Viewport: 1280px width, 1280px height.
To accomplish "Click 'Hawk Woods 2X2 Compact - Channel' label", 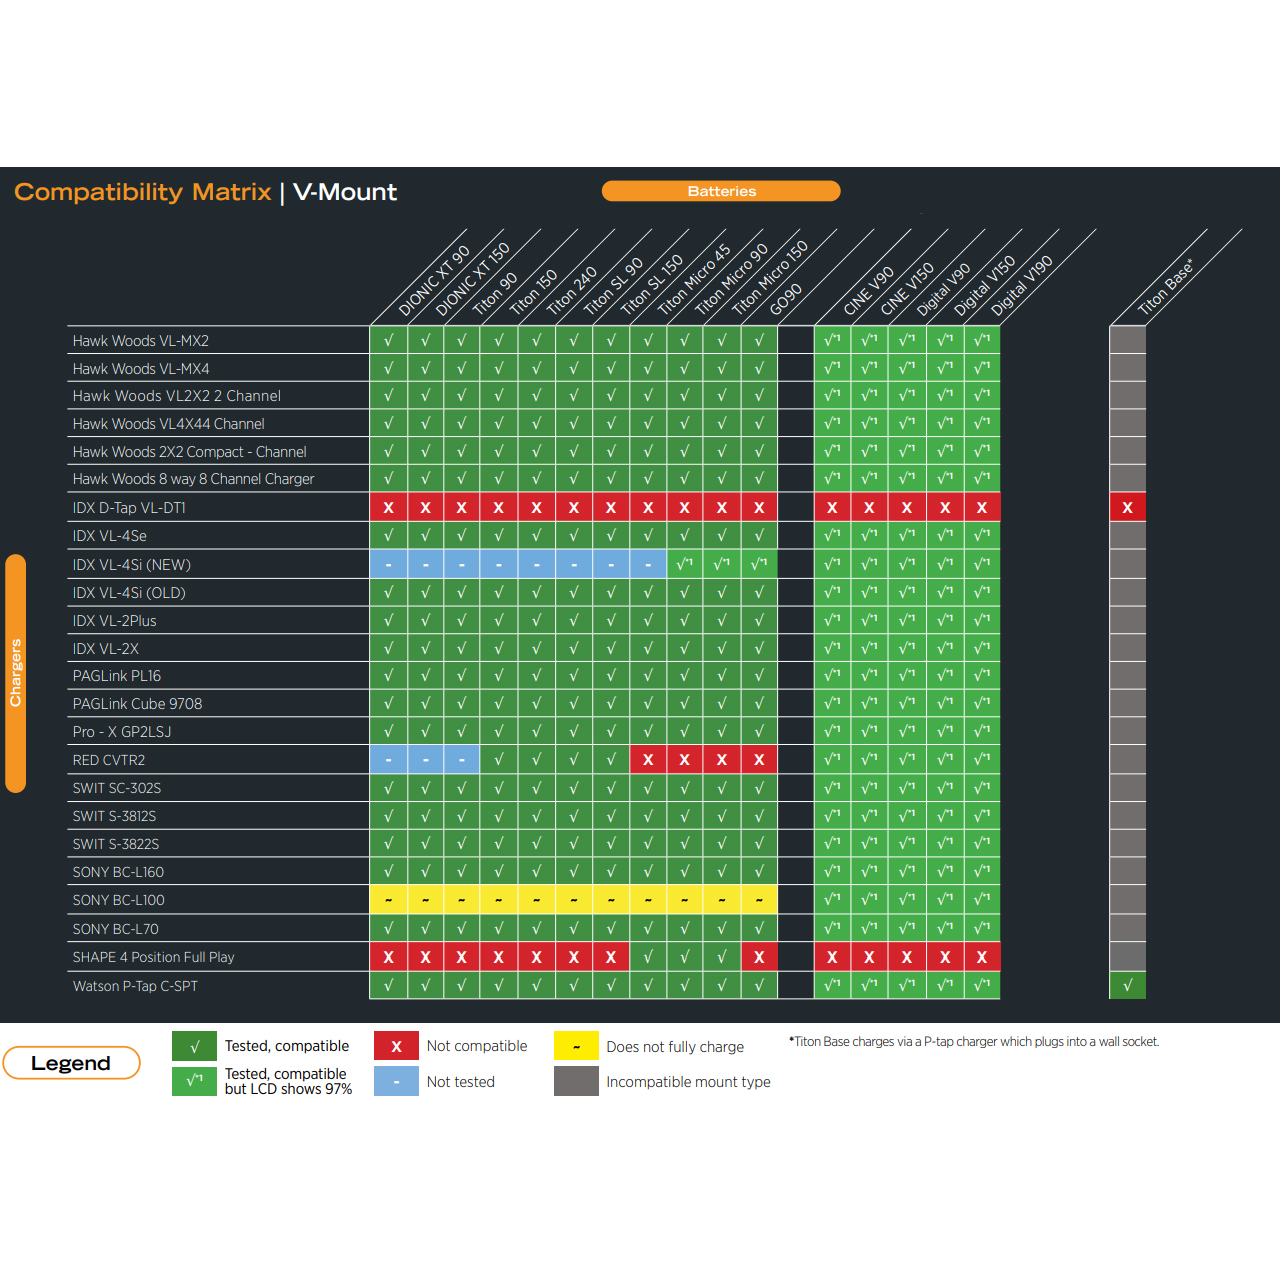I will tap(190, 452).
